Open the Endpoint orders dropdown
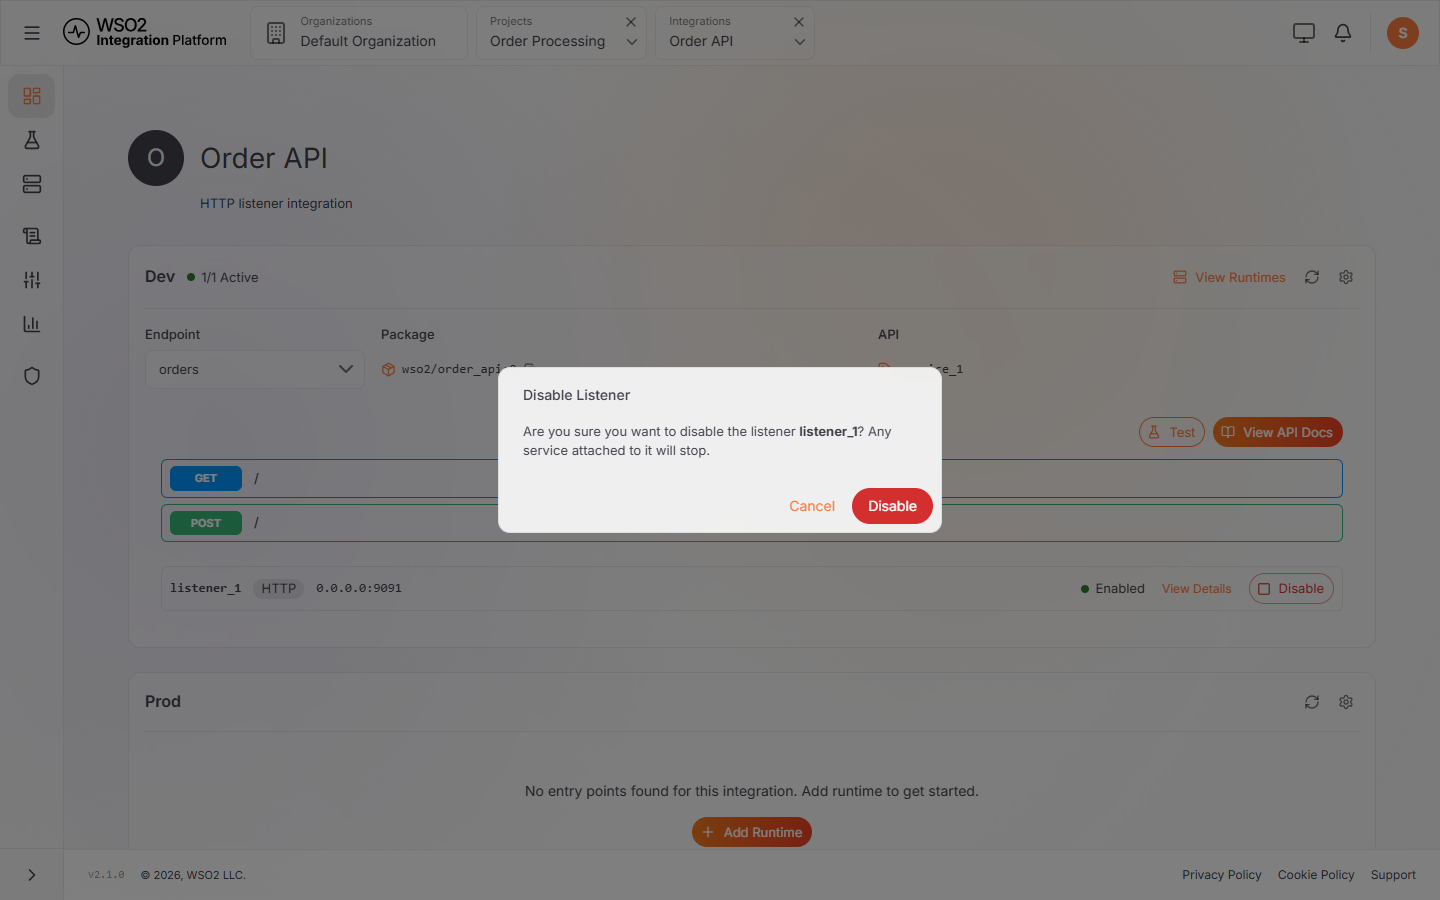The image size is (1440, 900). (255, 369)
